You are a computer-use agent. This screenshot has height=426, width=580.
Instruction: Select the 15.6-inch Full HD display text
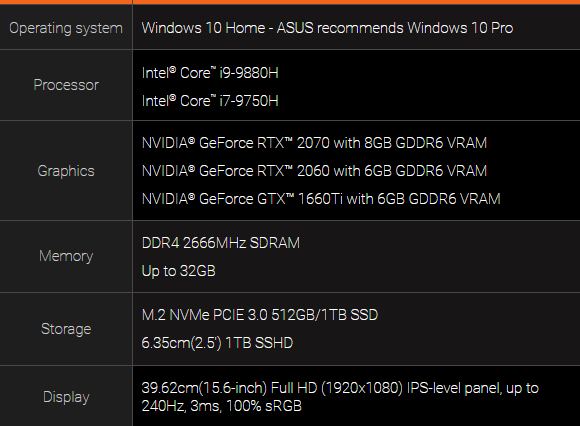click(x=340, y=388)
